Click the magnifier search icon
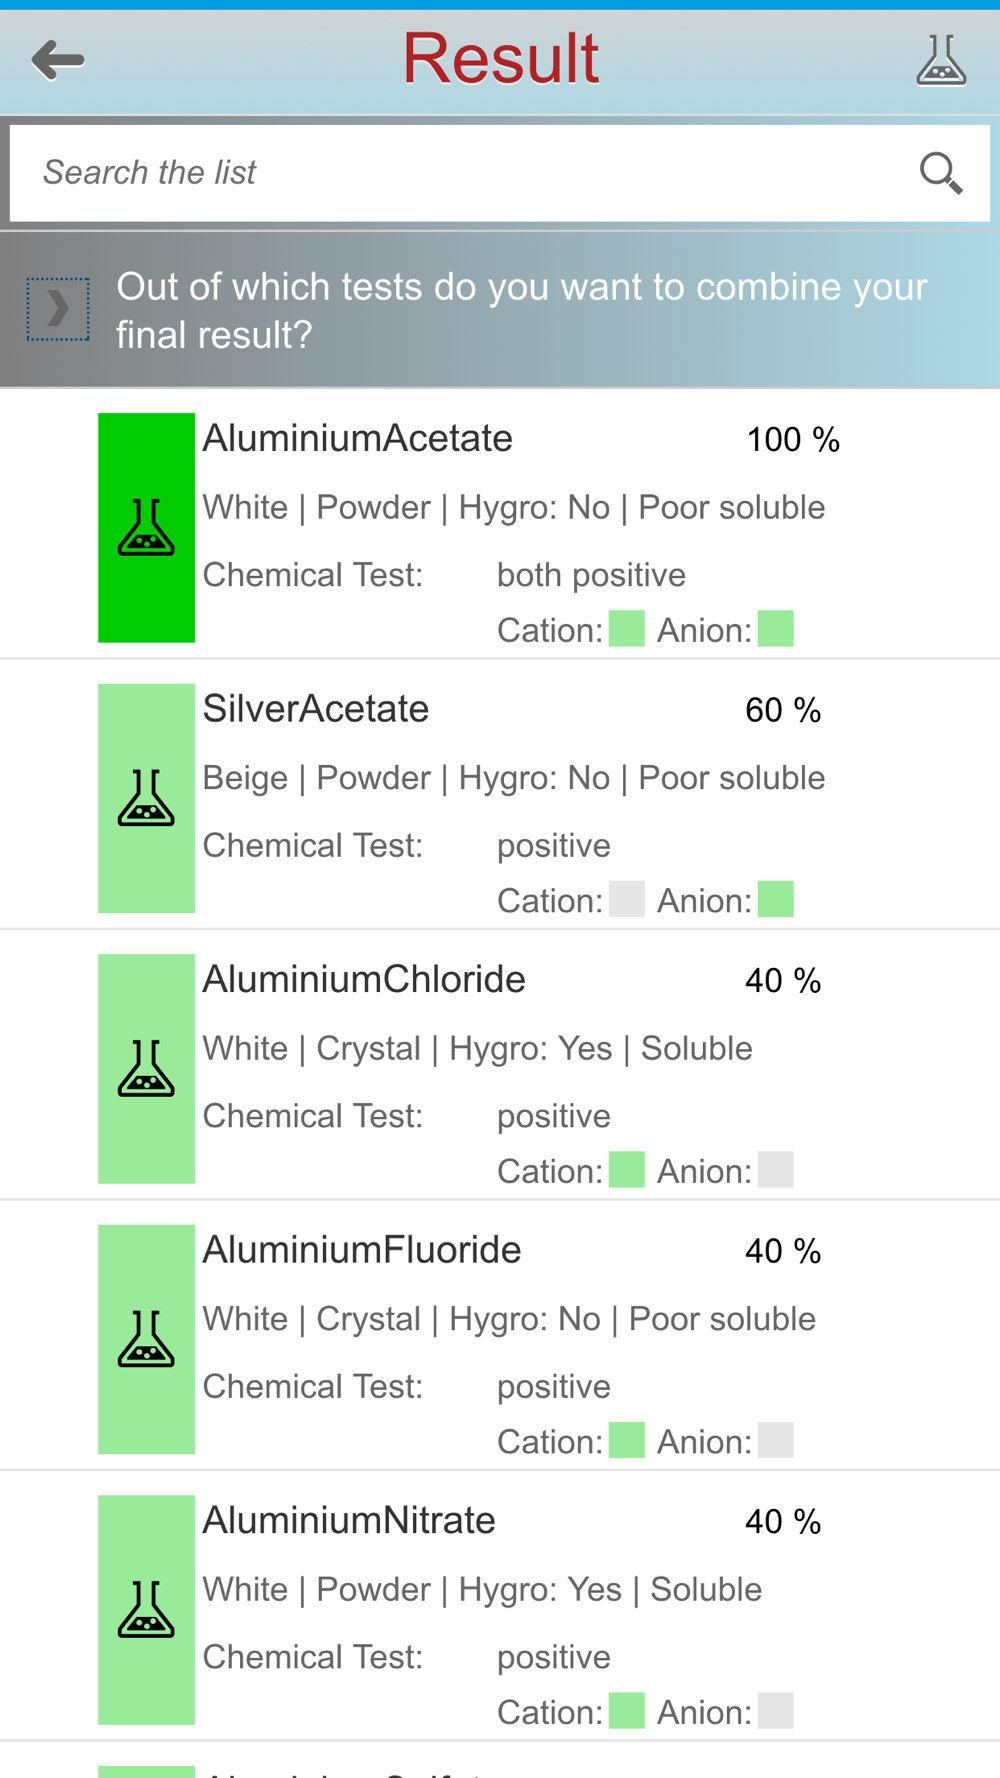Viewport: 1000px width, 1778px height. click(940, 173)
